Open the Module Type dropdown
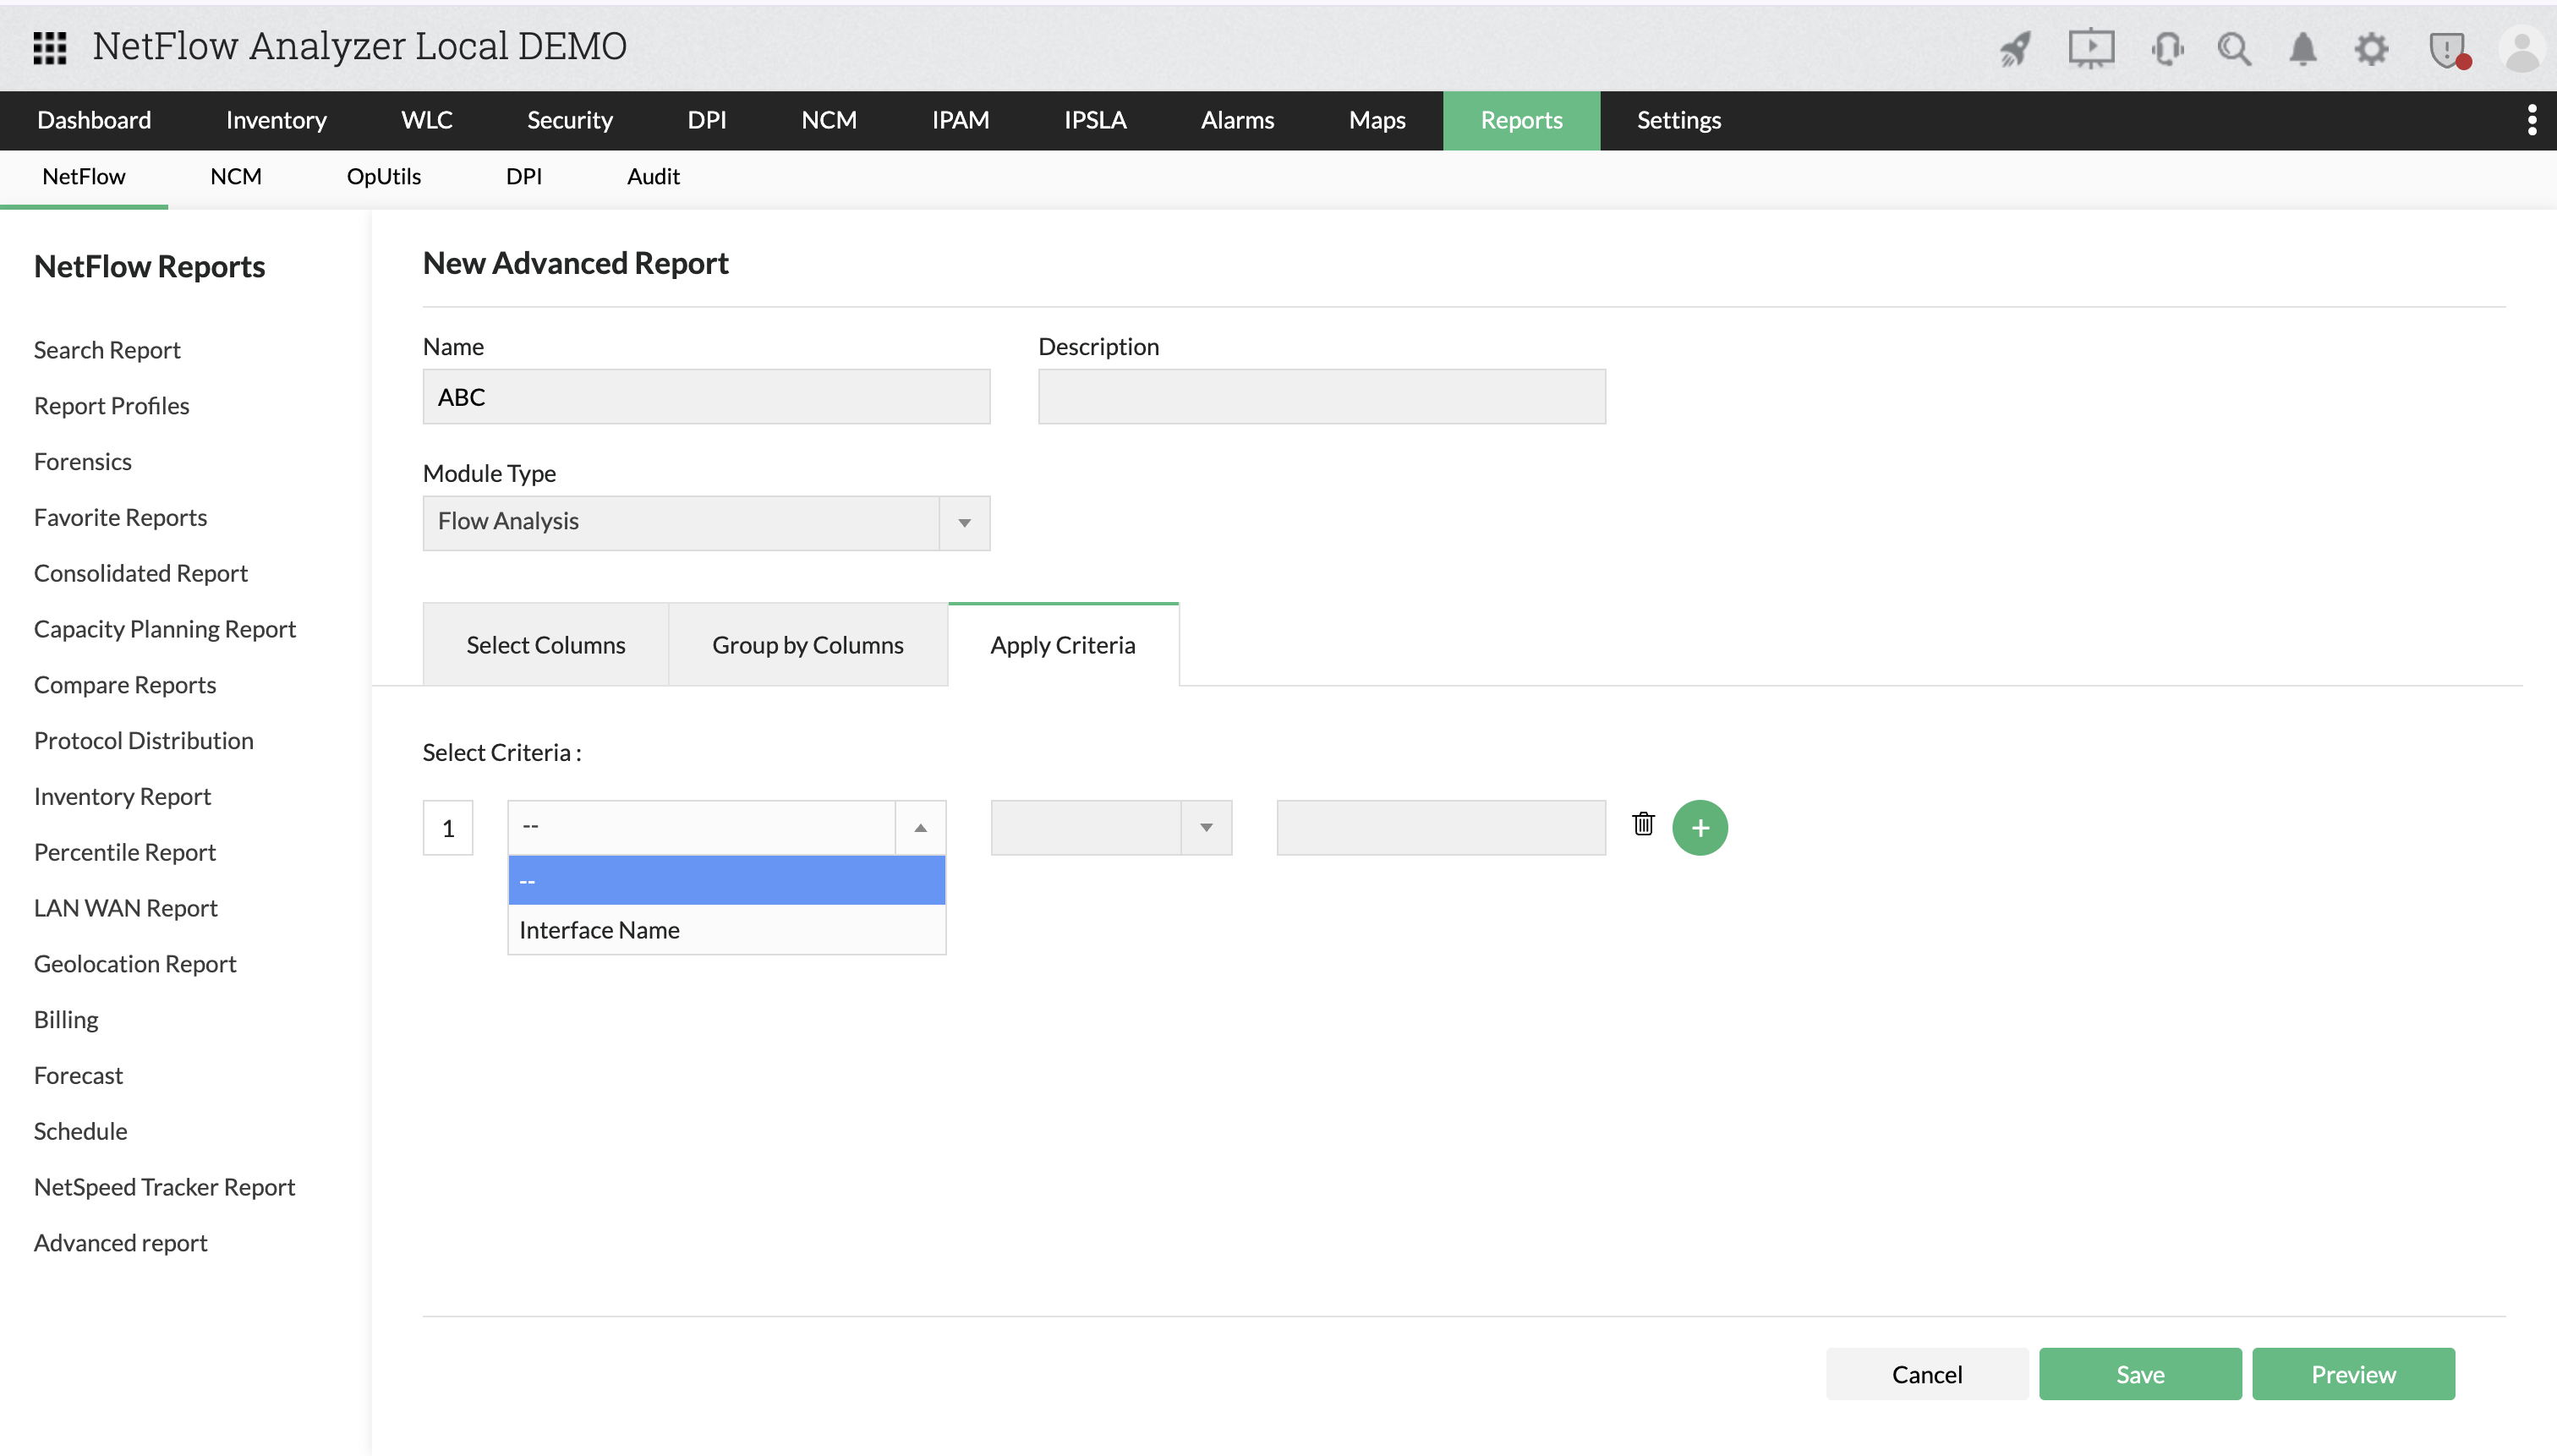This screenshot has height=1456, width=2557. point(962,522)
